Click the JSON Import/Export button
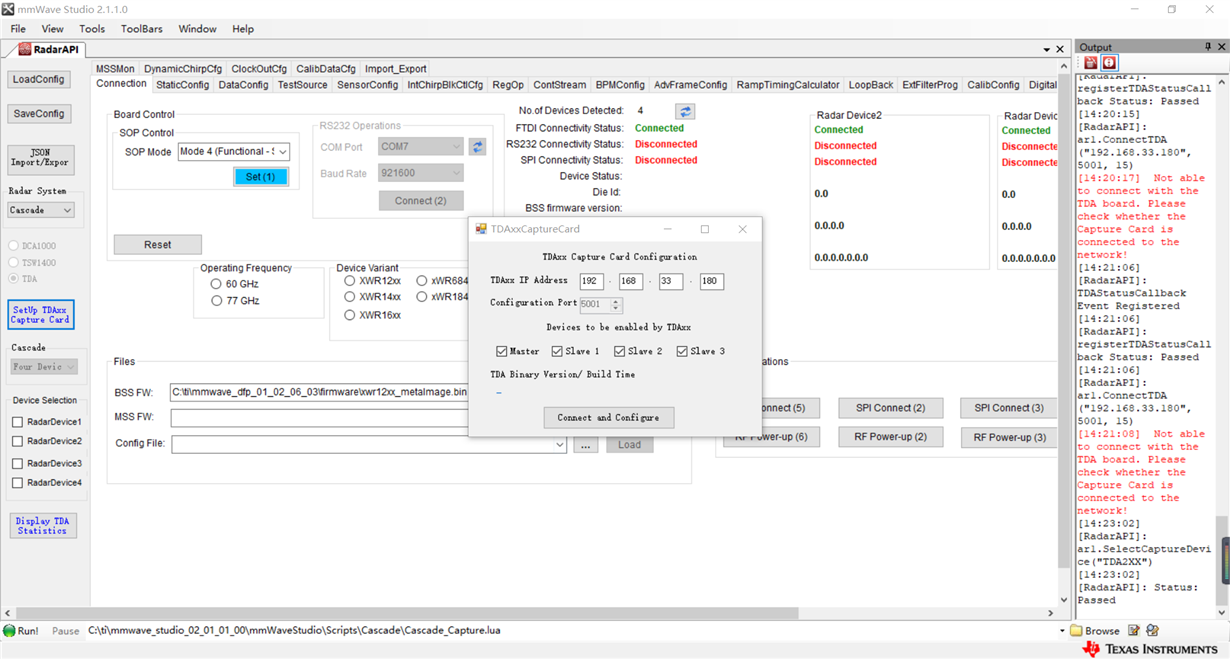The height and width of the screenshot is (659, 1230). click(x=41, y=158)
